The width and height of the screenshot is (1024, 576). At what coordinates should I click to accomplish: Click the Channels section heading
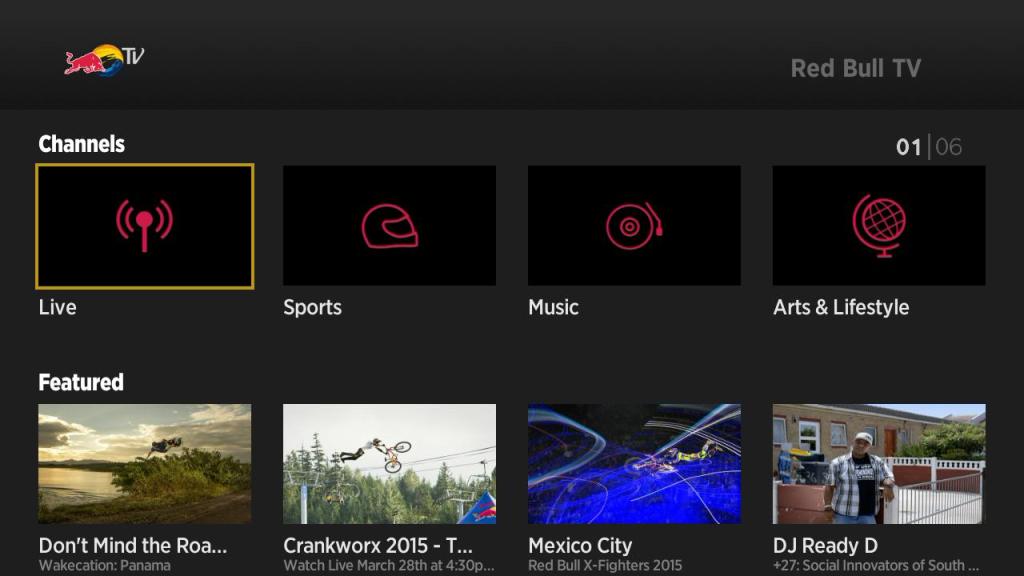pyautogui.click(x=81, y=144)
